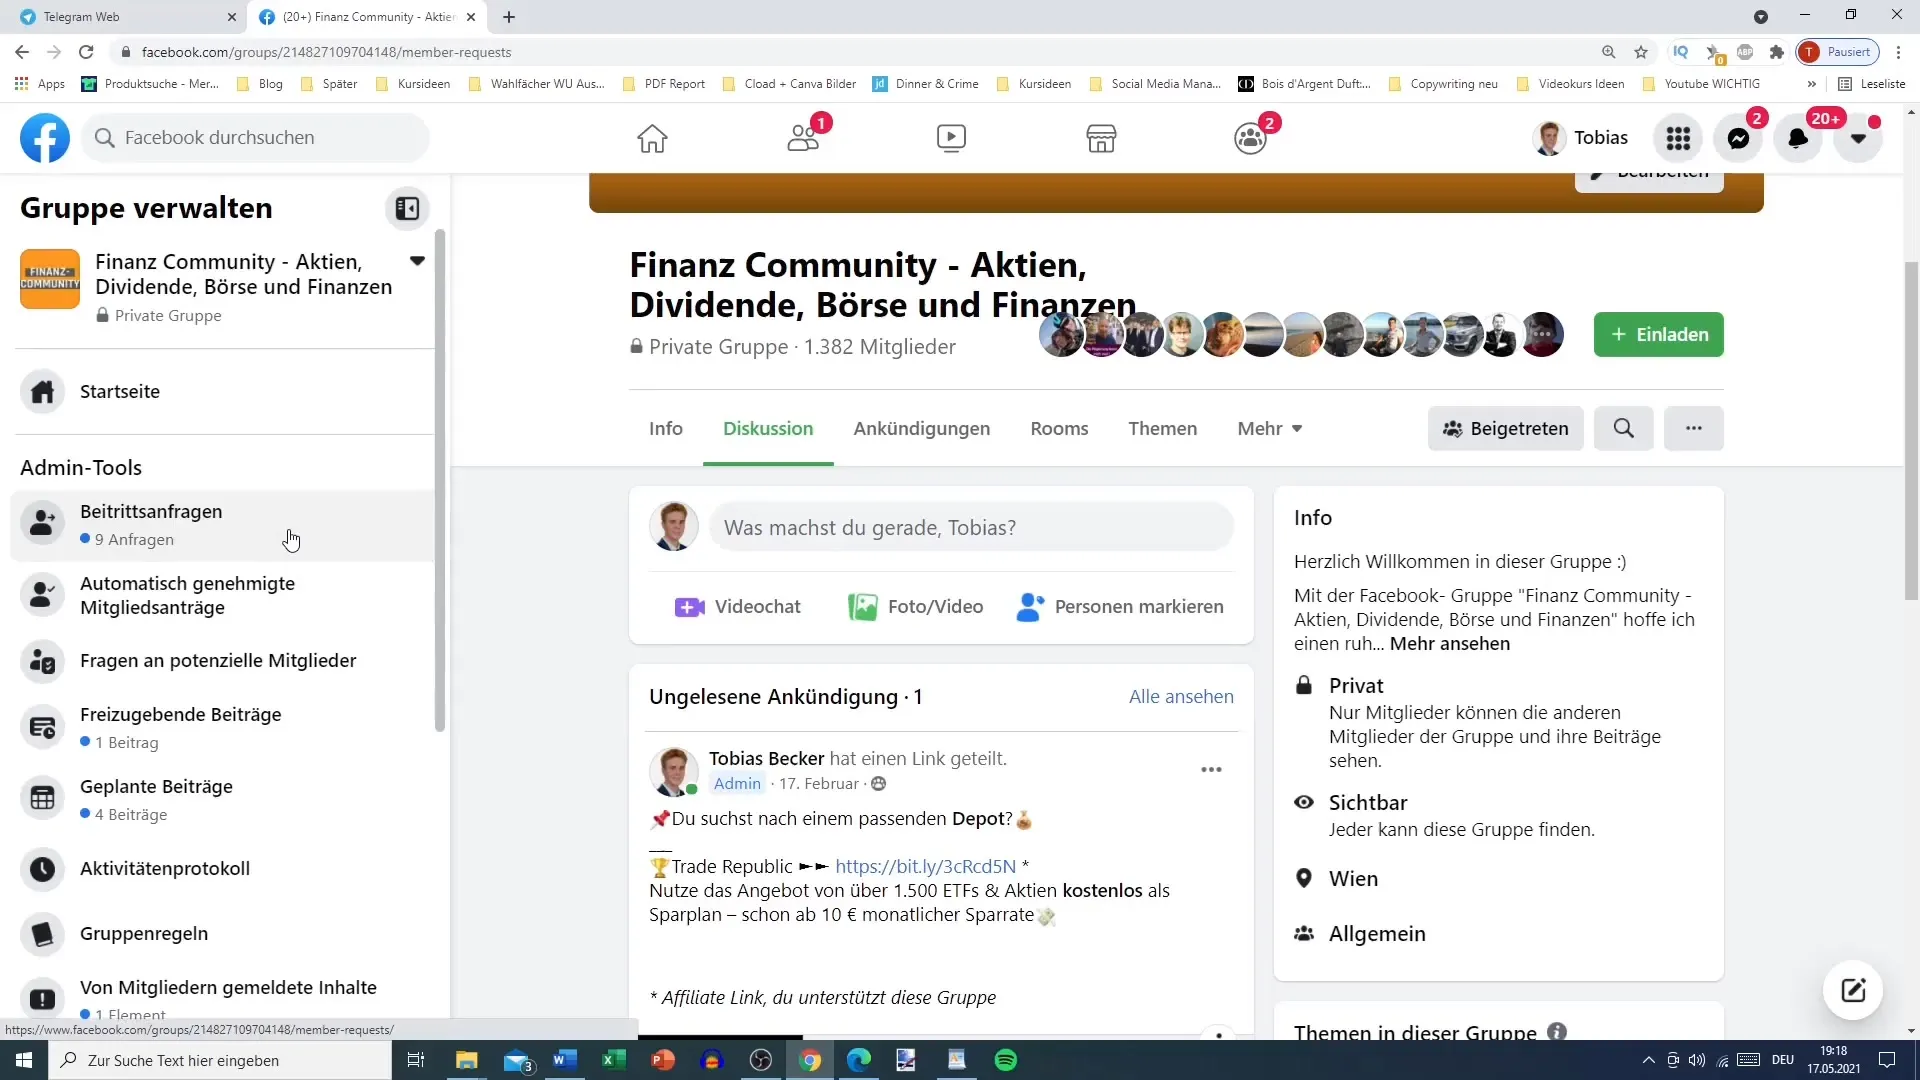Open the notifications bell
The width and height of the screenshot is (1920, 1080).
pyautogui.click(x=1798, y=138)
